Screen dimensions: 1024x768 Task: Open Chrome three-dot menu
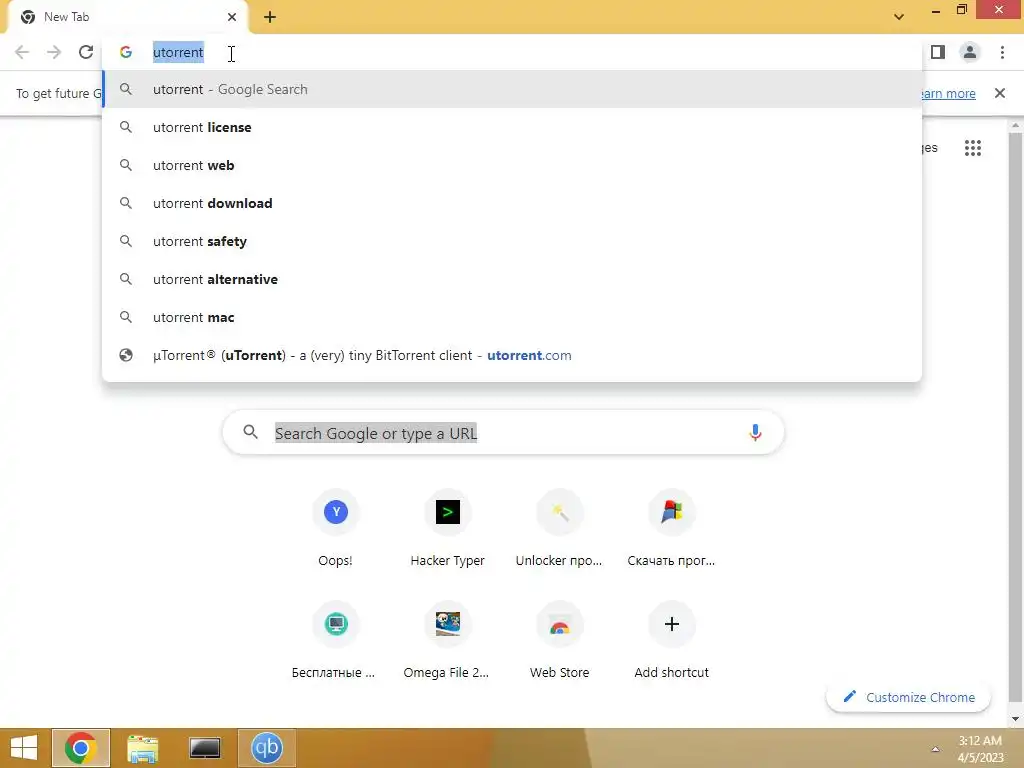pyautogui.click(x=1002, y=52)
